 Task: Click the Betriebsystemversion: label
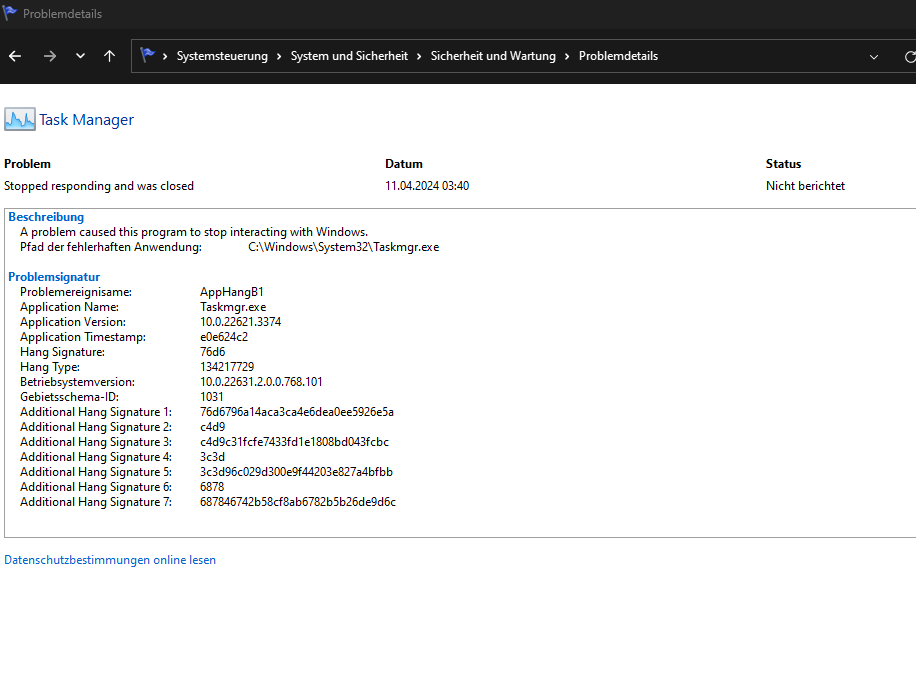[77, 382]
